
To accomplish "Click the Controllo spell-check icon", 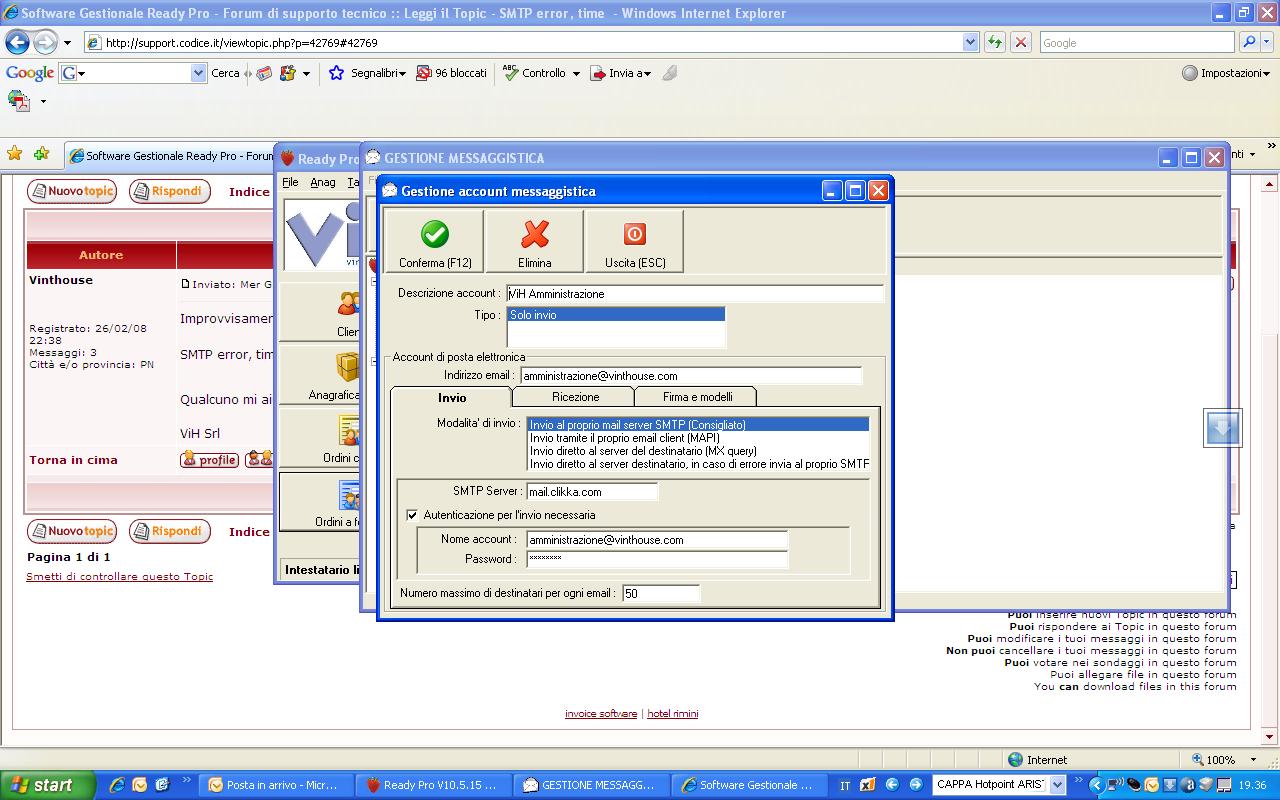I will coord(511,73).
